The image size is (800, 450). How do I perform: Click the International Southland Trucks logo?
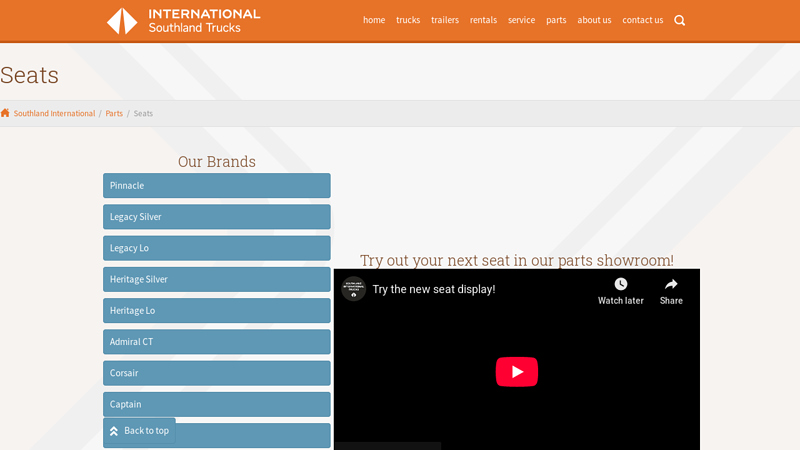pyautogui.click(x=183, y=21)
